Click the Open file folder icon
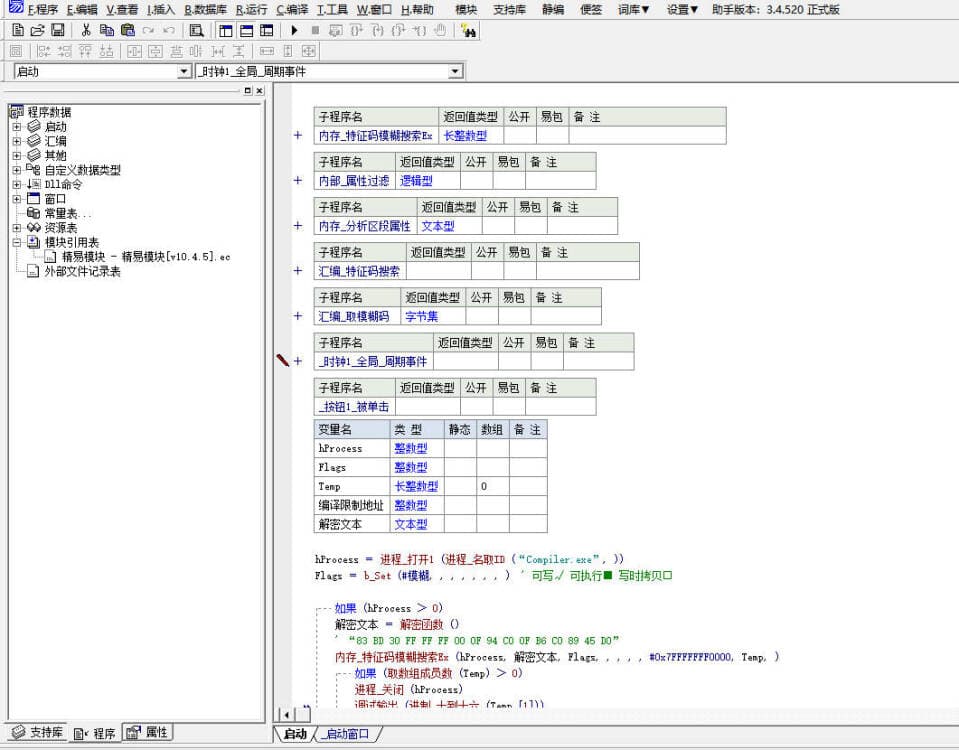 37,30
